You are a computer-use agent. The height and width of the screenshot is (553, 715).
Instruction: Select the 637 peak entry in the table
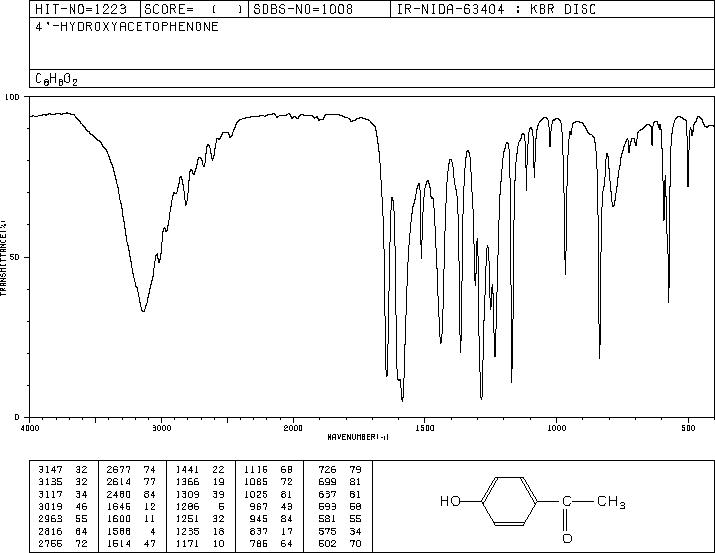(340, 494)
